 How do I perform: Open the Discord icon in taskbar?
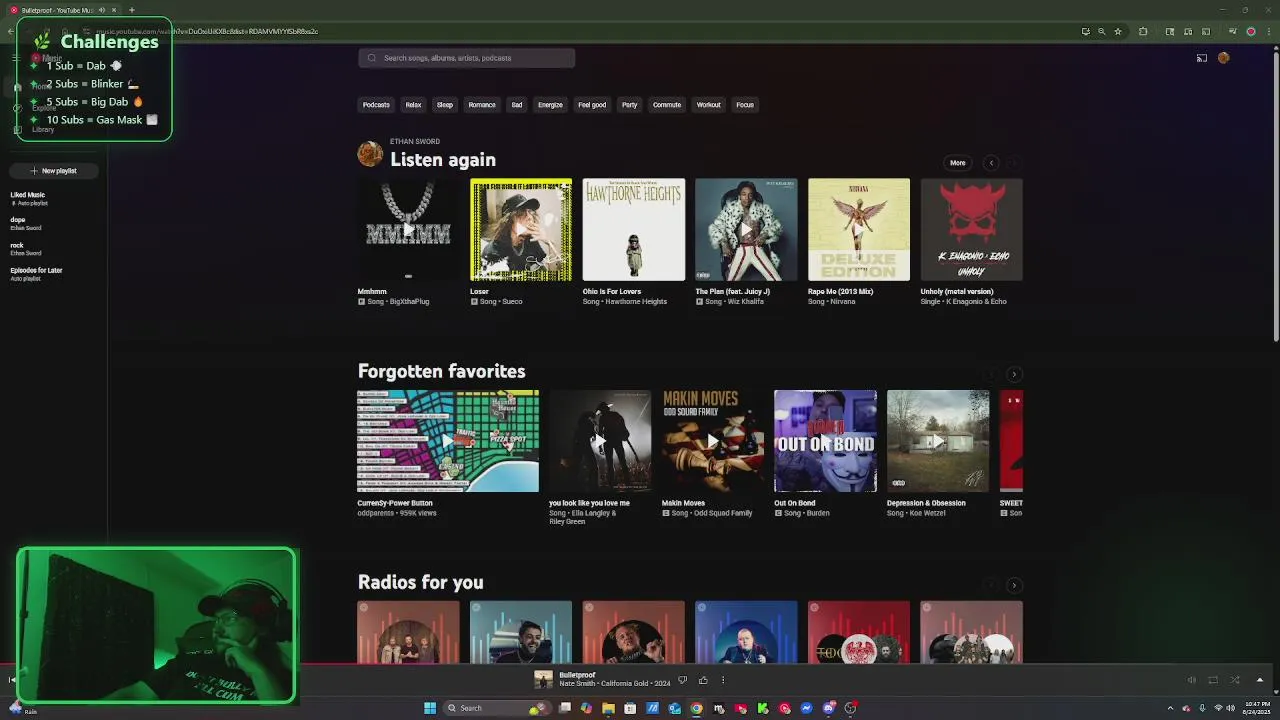(828, 708)
